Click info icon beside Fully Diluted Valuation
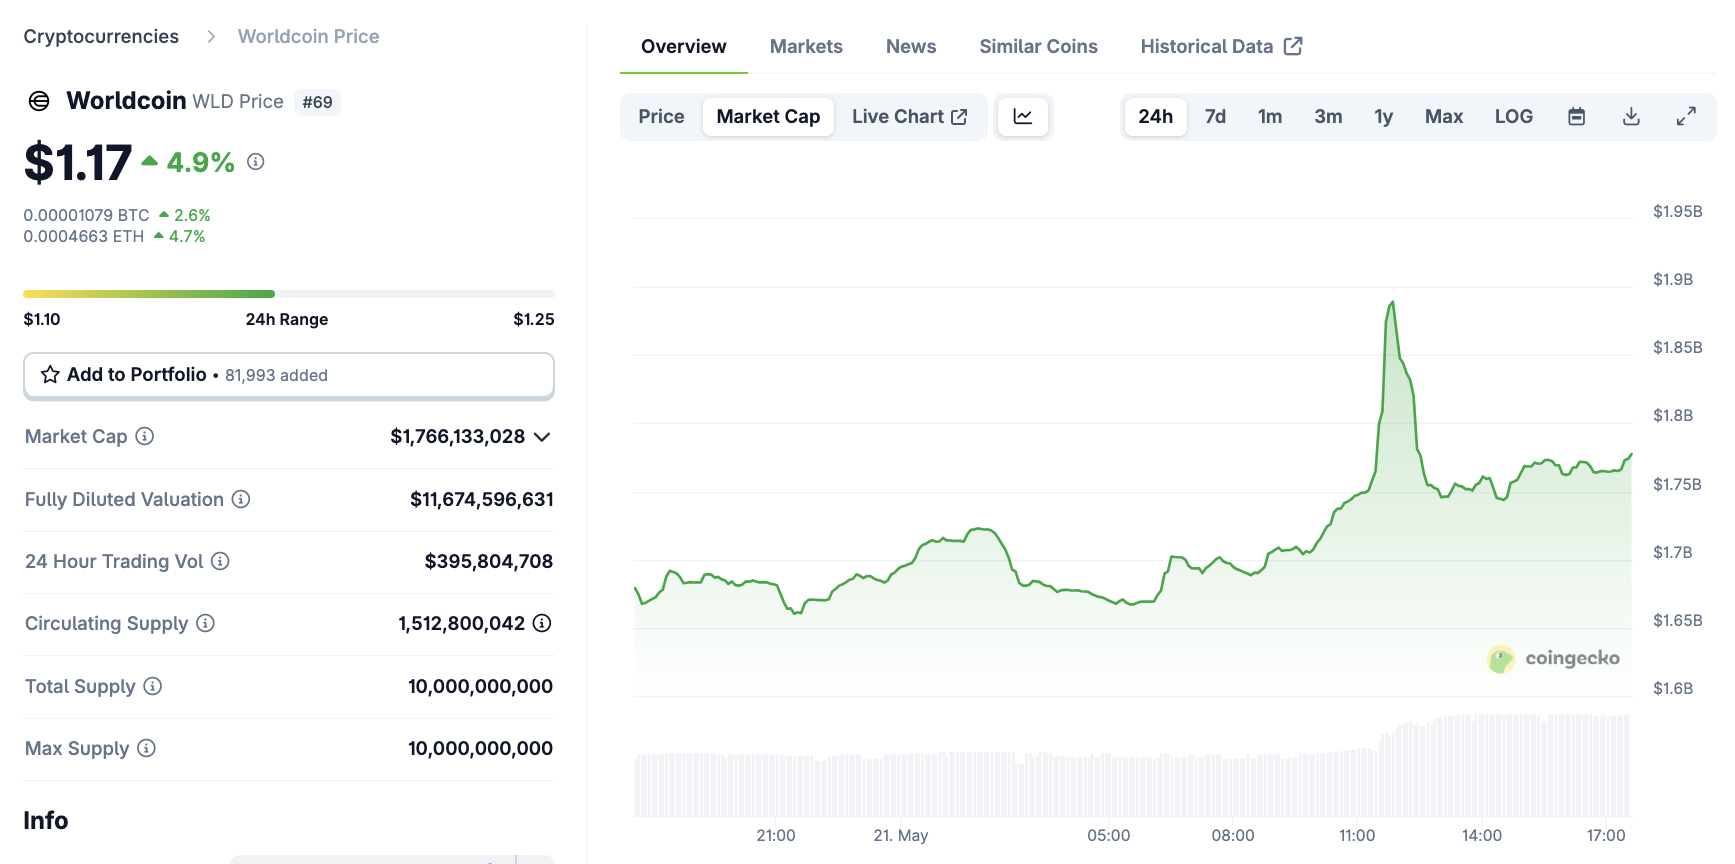This screenshot has height=864, width=1735. click(241, 499)
